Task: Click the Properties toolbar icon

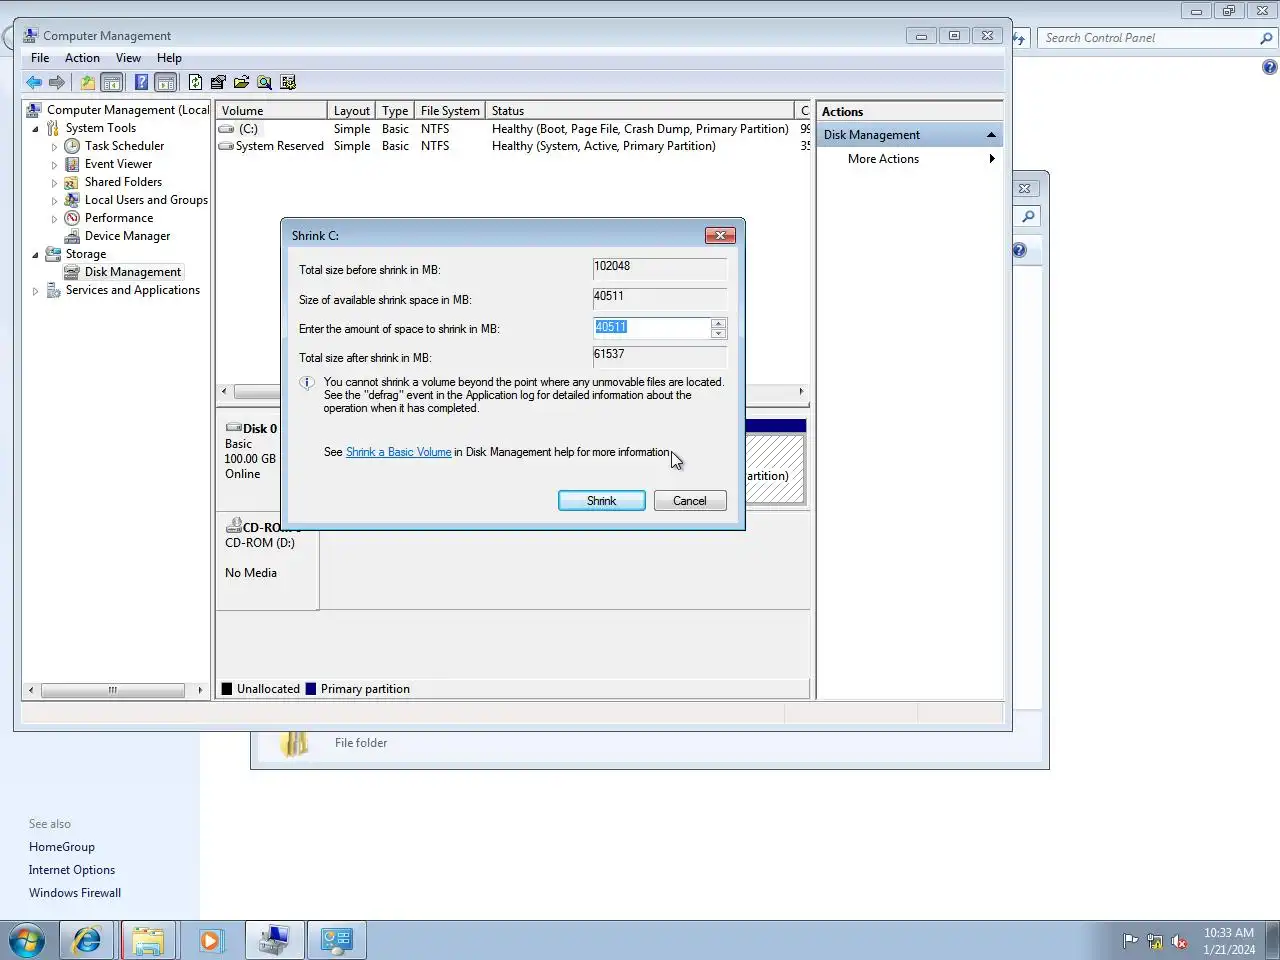Action: 218,83
